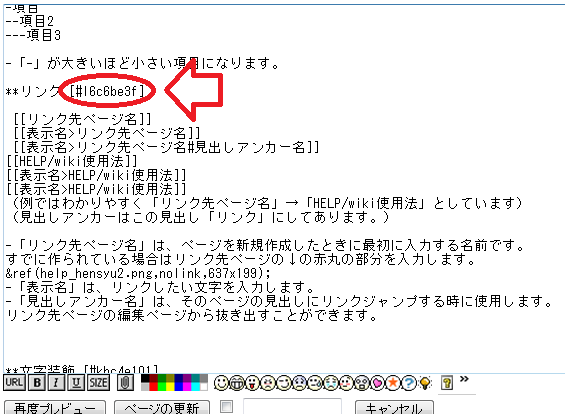Click the 再度プレビュー button

click(55, 408)
